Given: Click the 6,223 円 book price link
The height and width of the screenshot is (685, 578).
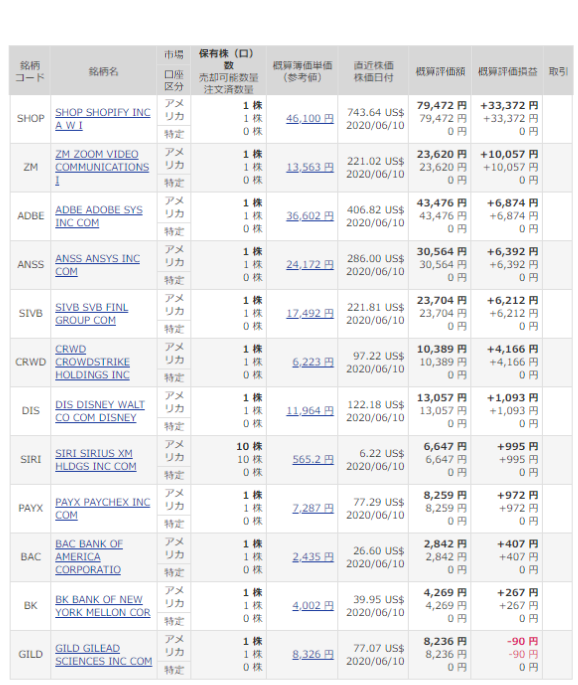Looking at the screenshot, I should (313, 362).
